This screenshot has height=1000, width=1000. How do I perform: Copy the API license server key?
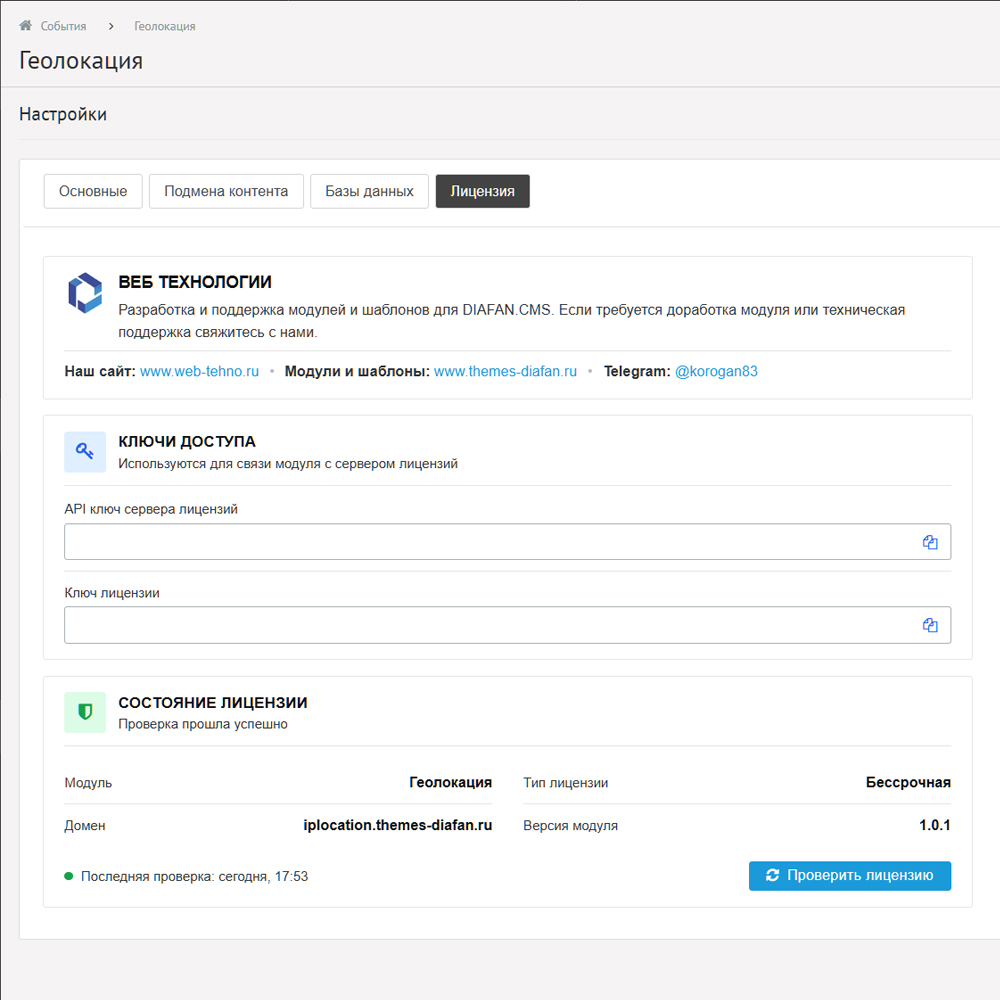click(930, 542)
